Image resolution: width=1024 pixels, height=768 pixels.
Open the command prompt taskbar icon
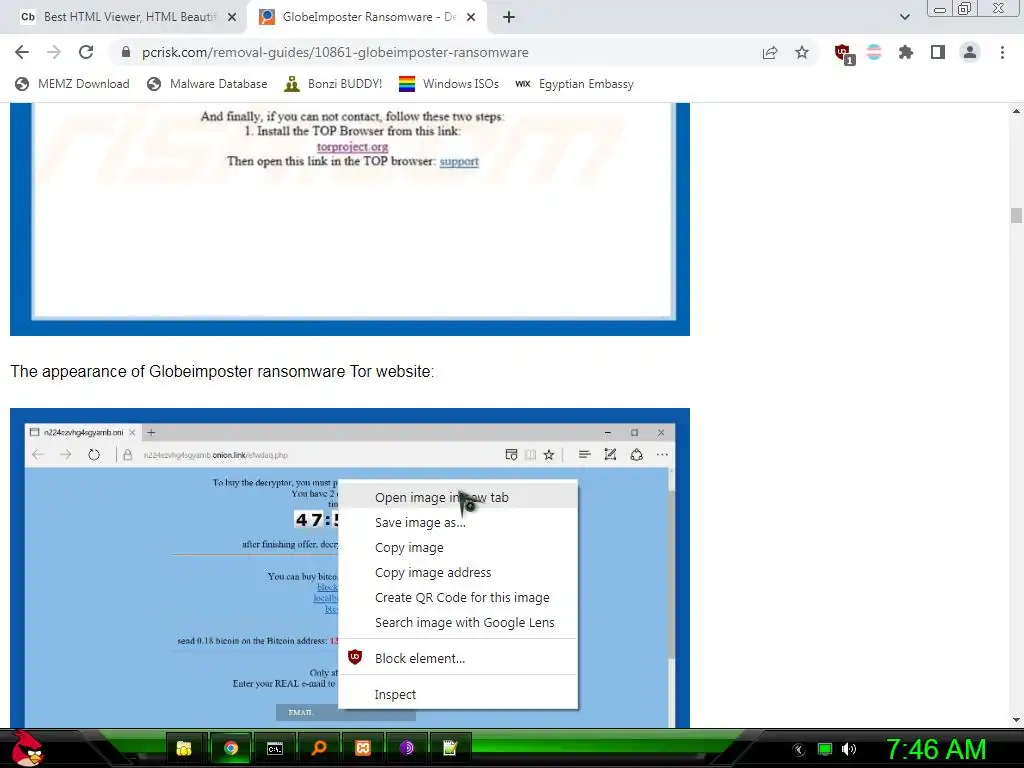[275, 748]
